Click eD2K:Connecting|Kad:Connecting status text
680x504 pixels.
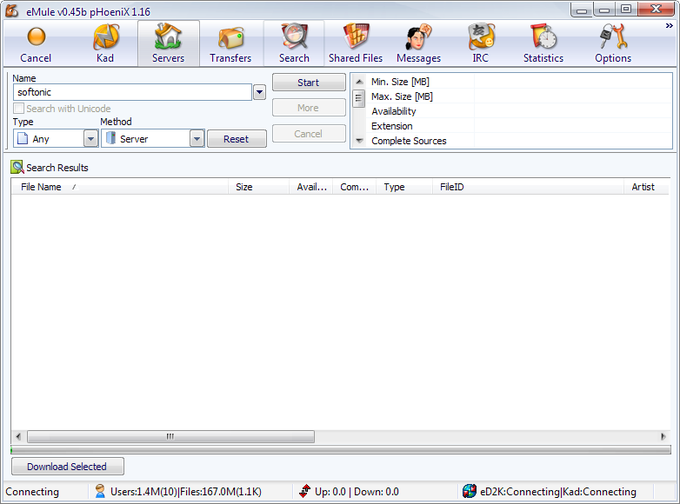tap(558, 491)
